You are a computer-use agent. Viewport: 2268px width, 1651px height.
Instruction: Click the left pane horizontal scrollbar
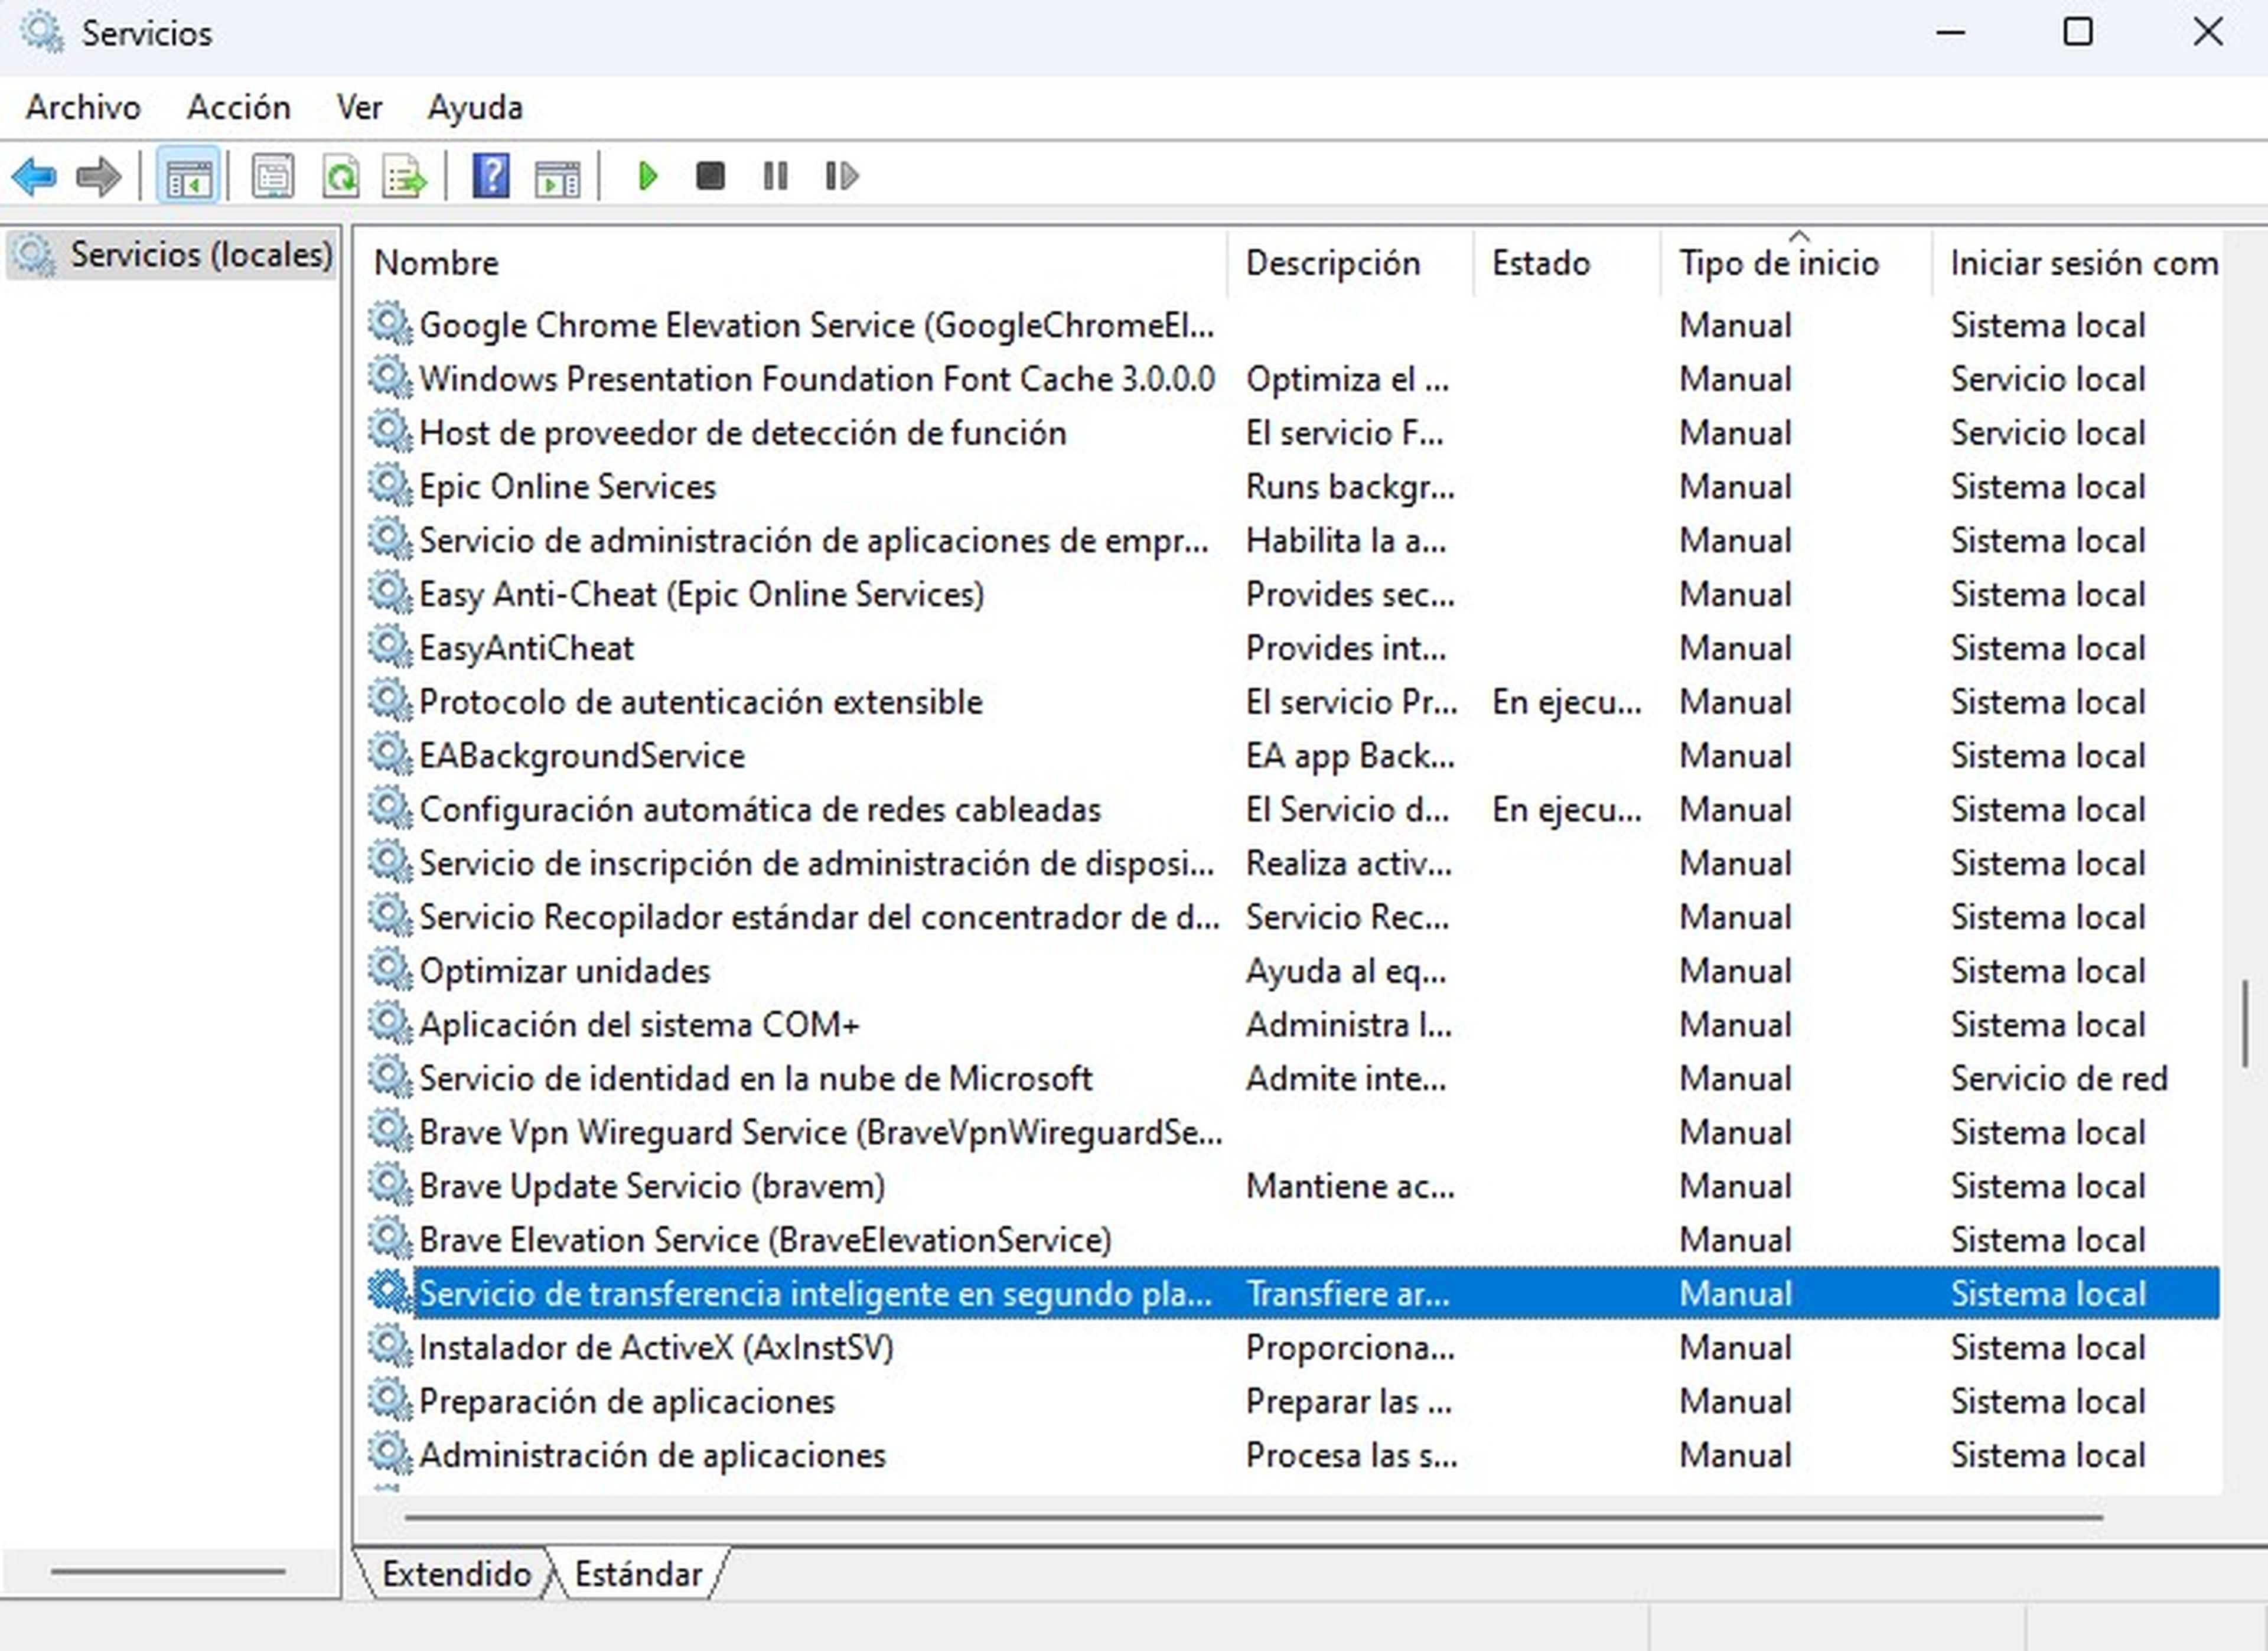click(x=168, y=1571)
